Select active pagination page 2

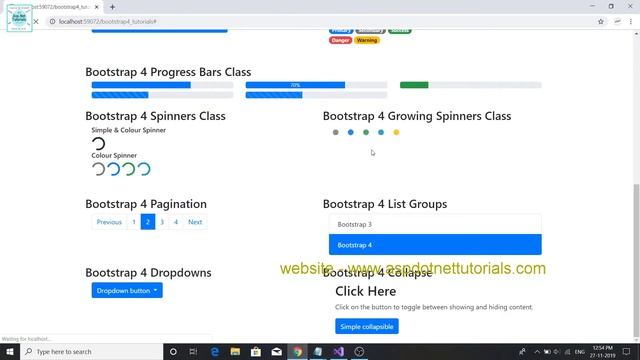(x=148, y=222)
